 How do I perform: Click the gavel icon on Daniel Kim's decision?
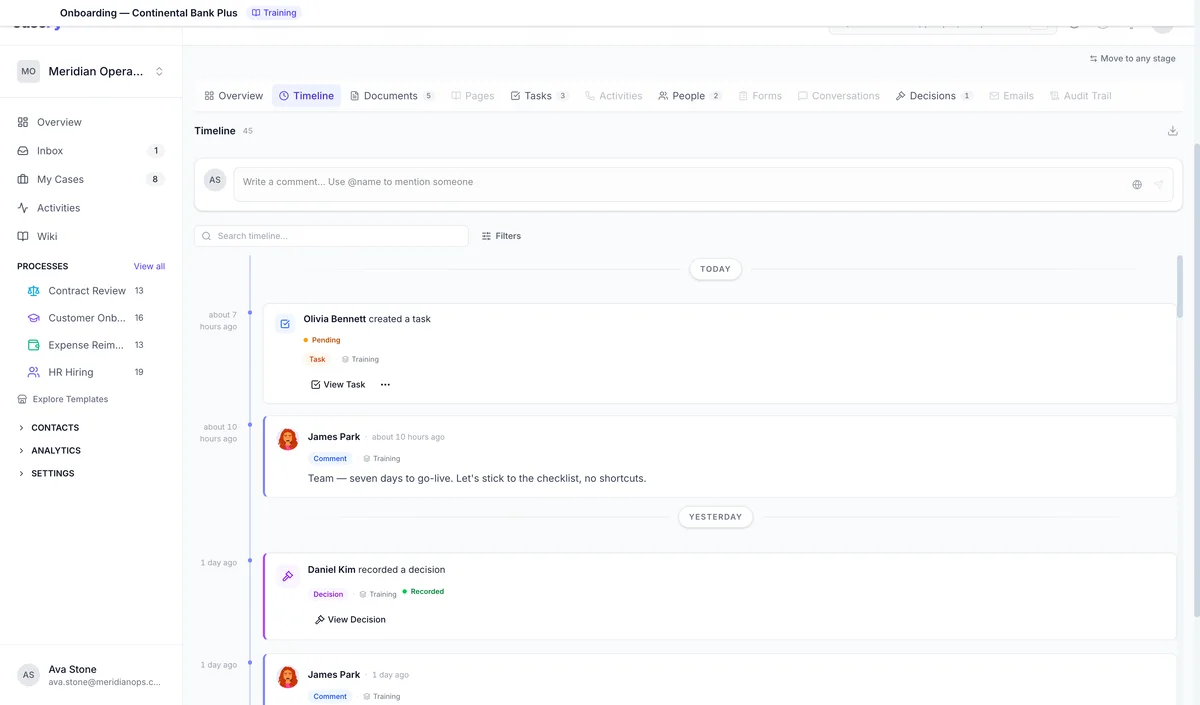tap(288, 576)
